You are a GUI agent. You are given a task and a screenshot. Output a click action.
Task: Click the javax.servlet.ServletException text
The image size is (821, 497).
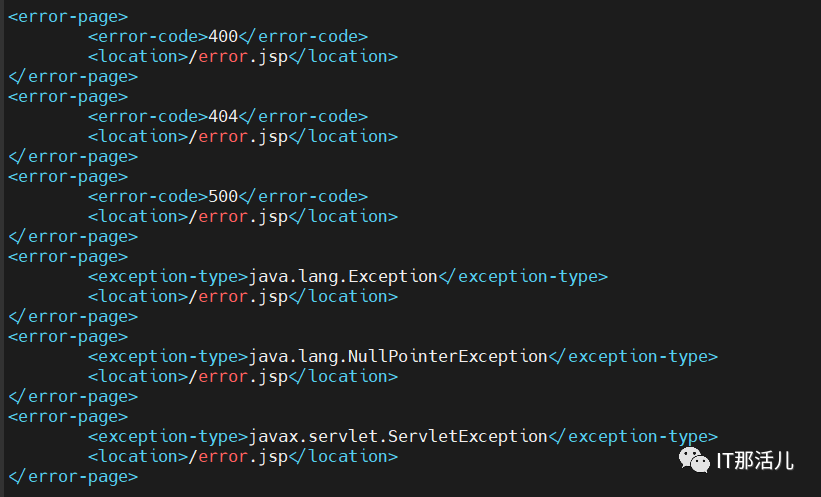click(398, 436)
